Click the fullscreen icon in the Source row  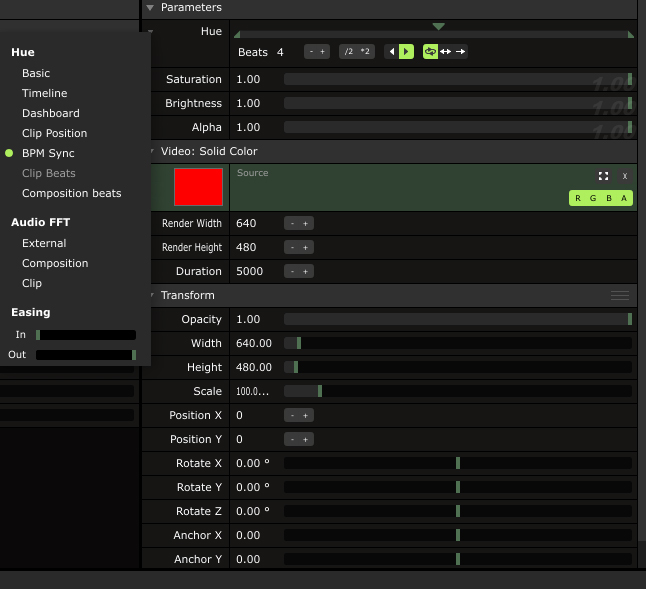(603, 176)
